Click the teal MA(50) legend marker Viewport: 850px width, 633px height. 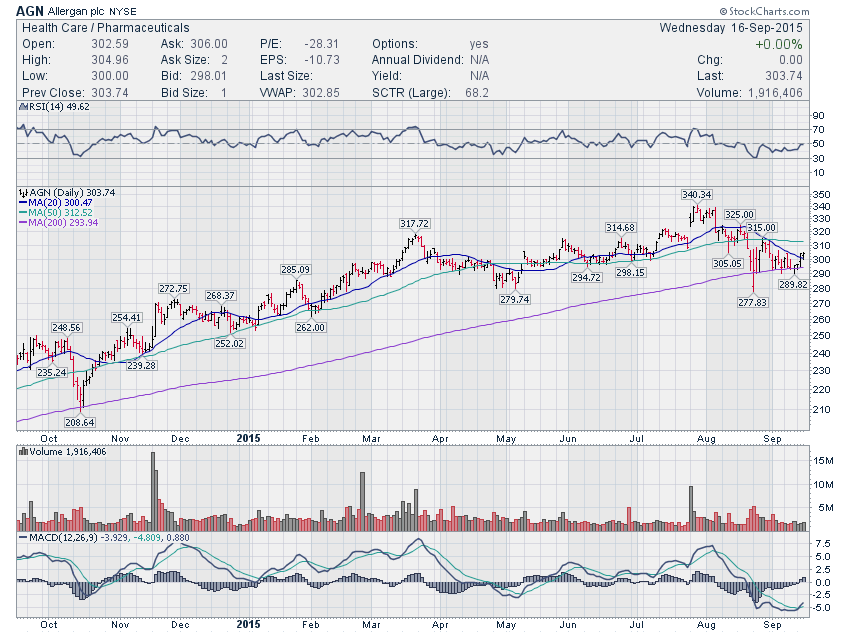pos(23,213)
